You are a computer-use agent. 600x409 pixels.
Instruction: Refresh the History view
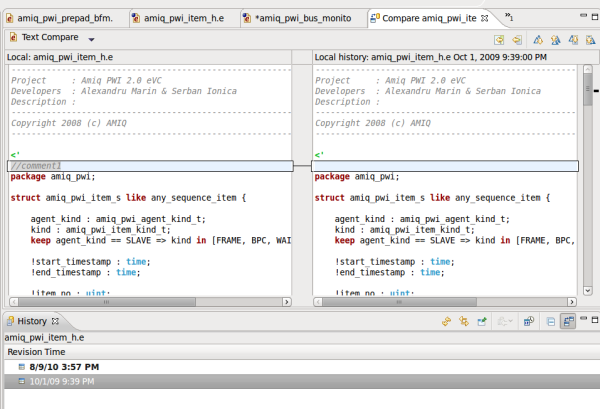pos(446,321)
